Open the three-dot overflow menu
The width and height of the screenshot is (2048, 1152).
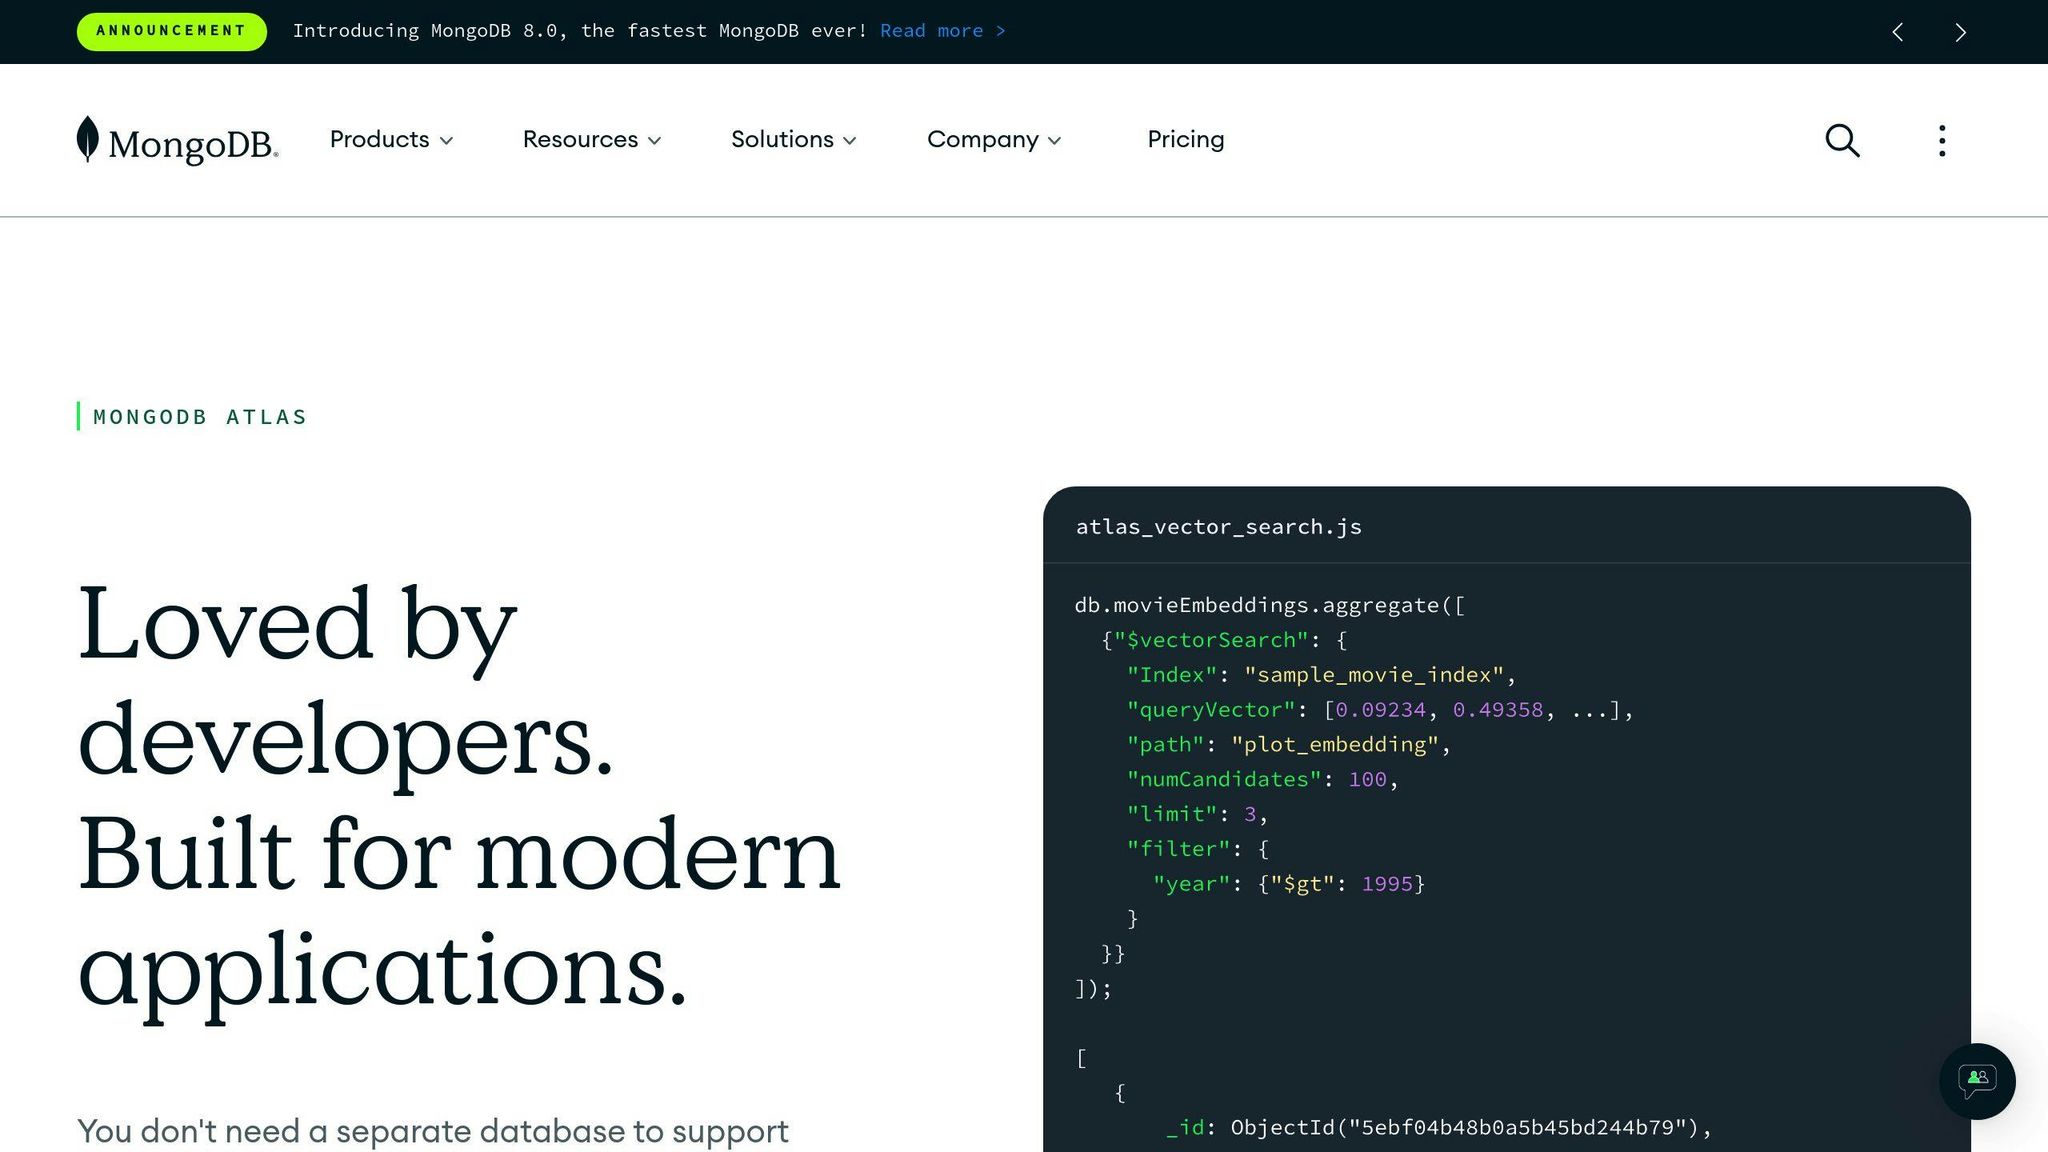click(1941, 141)
